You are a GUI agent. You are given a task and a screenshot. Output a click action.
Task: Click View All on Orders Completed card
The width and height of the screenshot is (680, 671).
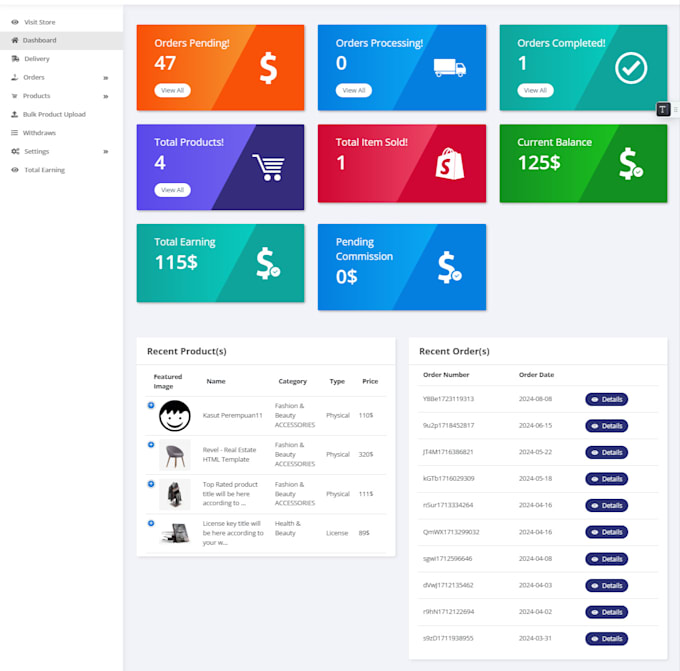[535, 90]
